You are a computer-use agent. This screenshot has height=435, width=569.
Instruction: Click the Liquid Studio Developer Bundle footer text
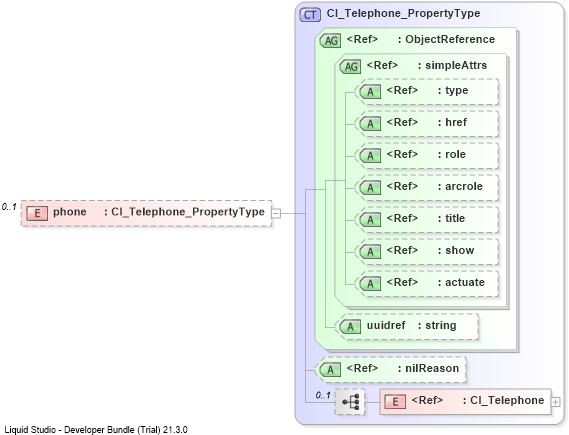click(96, 430)
